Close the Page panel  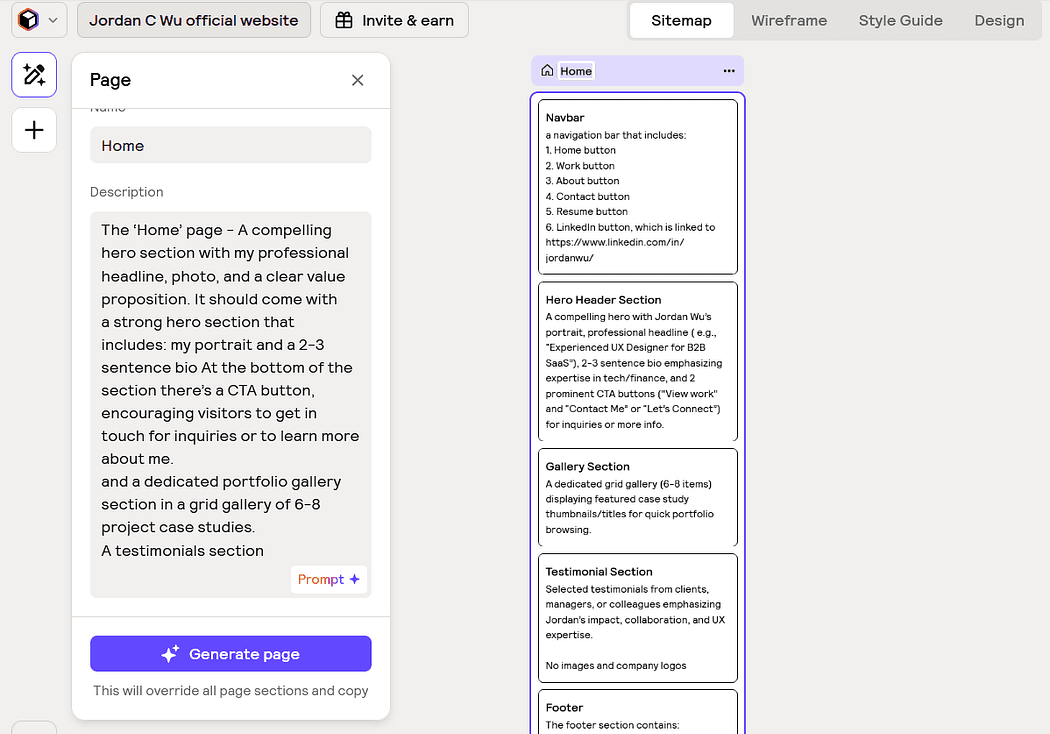point(358,80)
